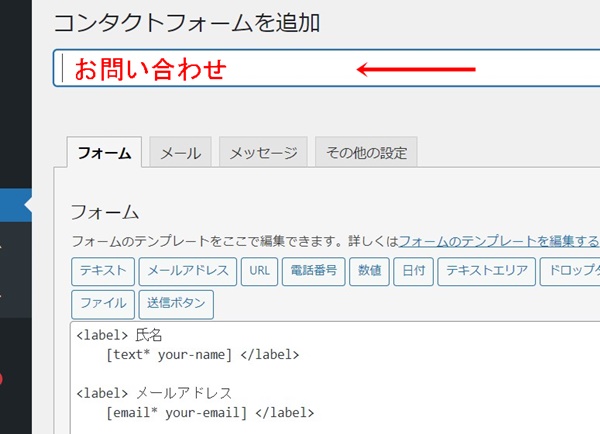Image resolution: width=600 pixels, height=434 pixels.
Task: Insert a 数値 tag
Action: [369, 271]
